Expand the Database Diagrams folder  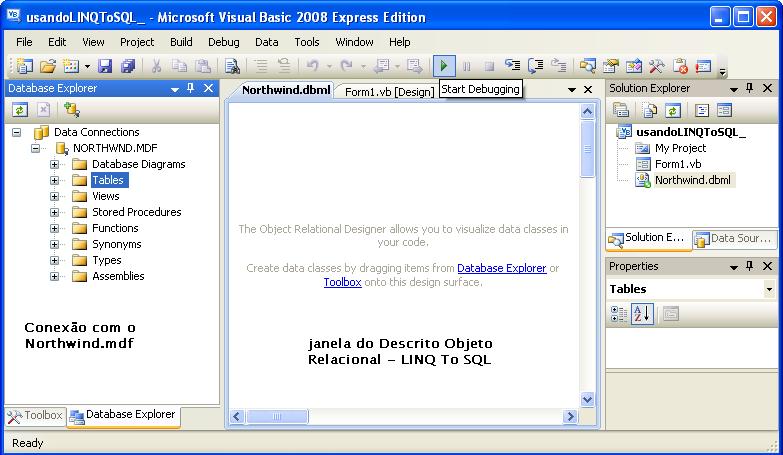(x=54, y=164)
